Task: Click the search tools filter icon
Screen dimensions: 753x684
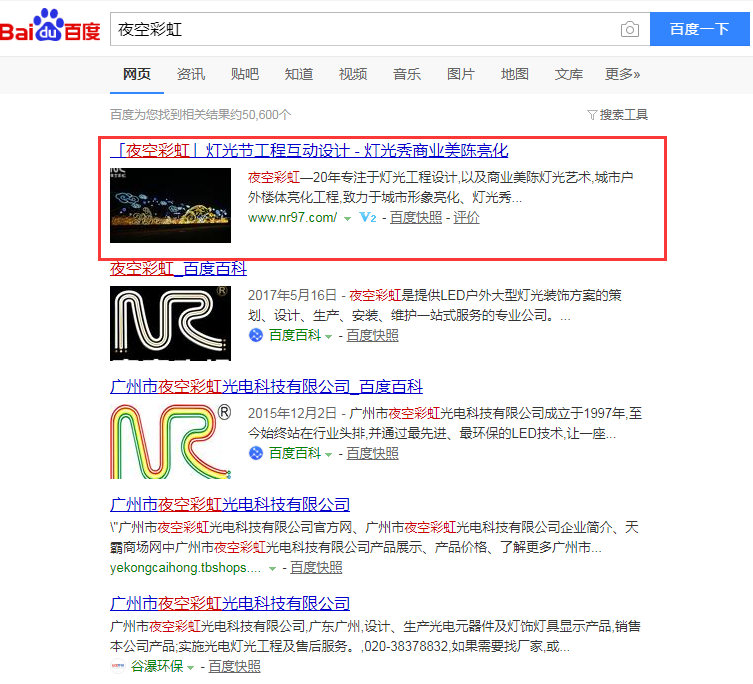Action: 592,115
